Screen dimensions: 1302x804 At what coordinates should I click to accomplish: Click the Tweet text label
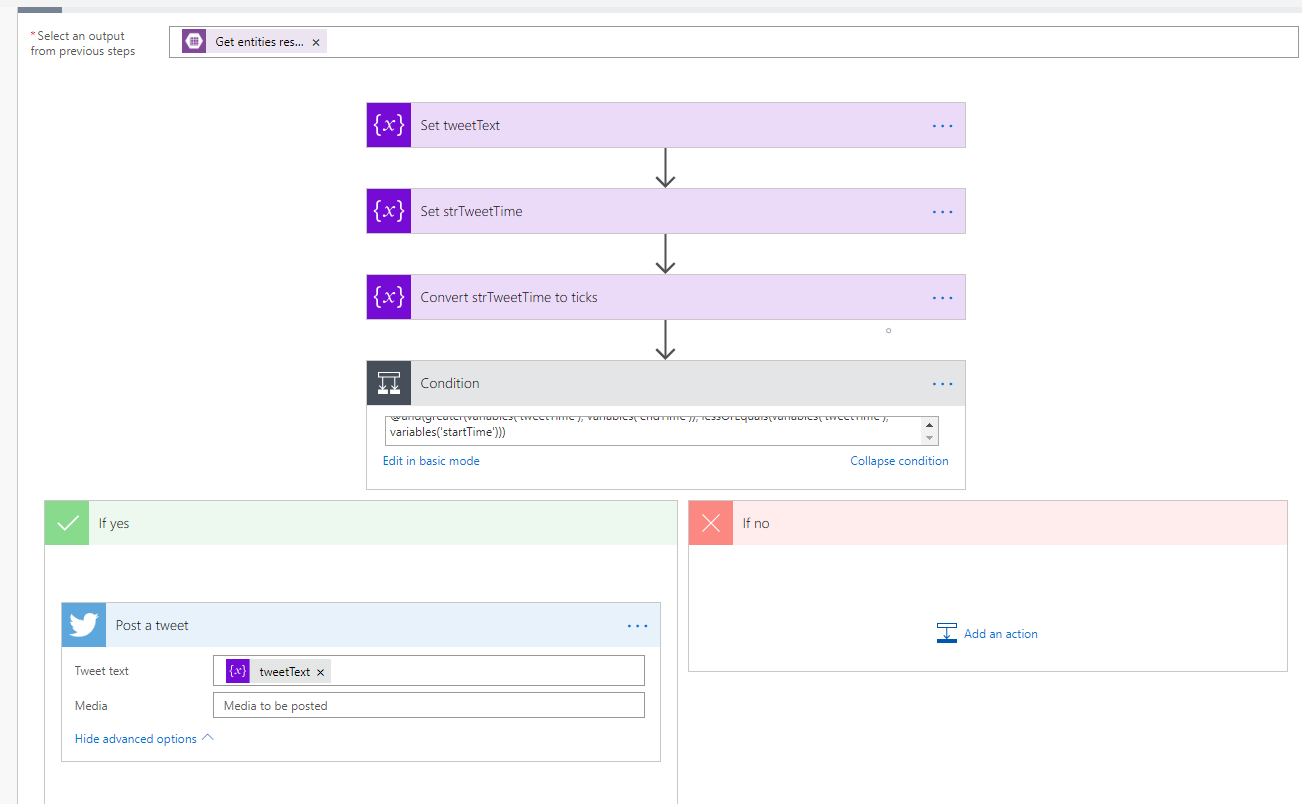tap(102, 671)
